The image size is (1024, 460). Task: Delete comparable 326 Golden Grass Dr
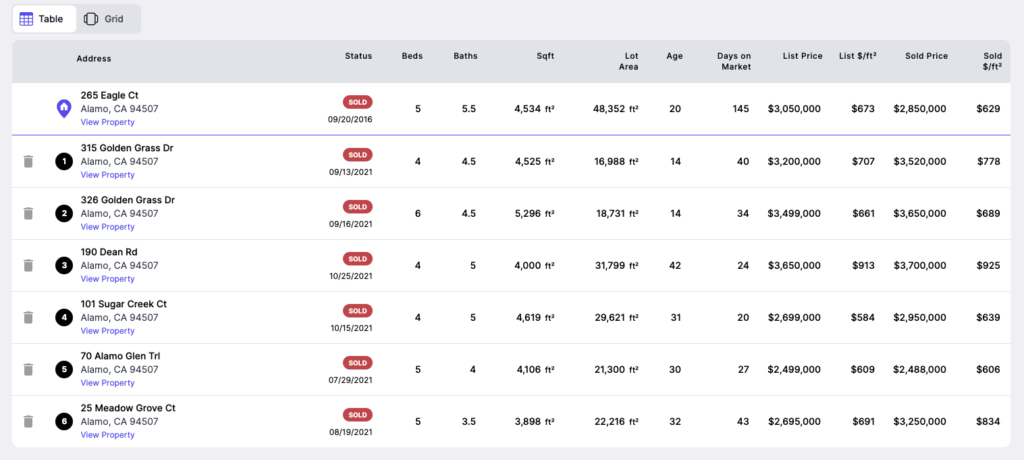28,213
